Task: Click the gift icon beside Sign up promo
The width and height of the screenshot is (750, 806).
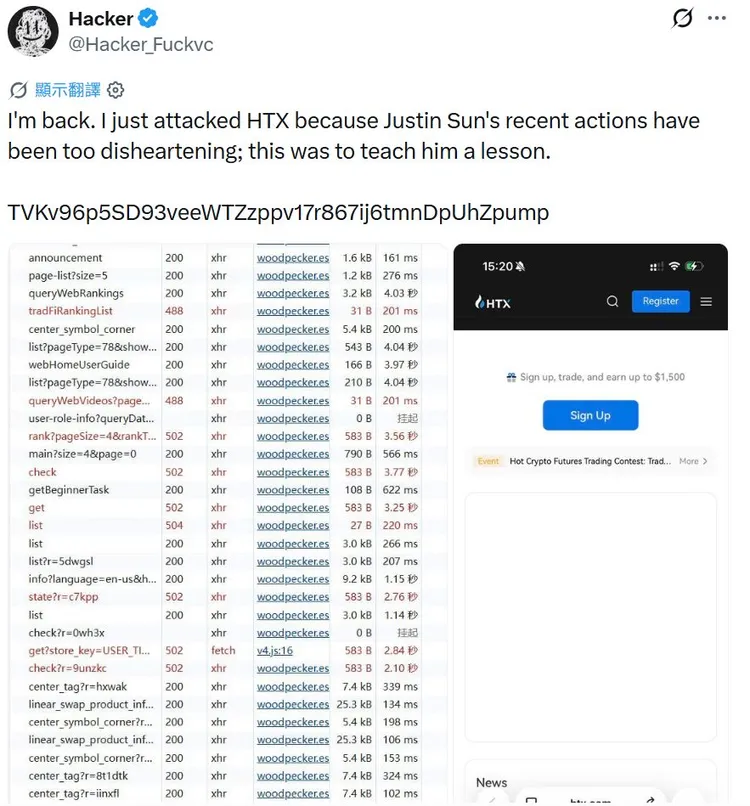Action: pos(511,377)
